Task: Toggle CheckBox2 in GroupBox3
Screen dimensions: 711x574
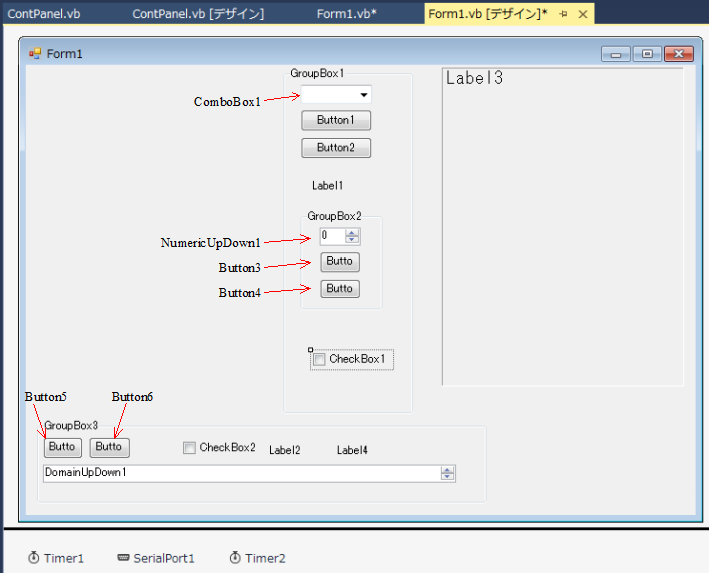Action: (190, 448)
